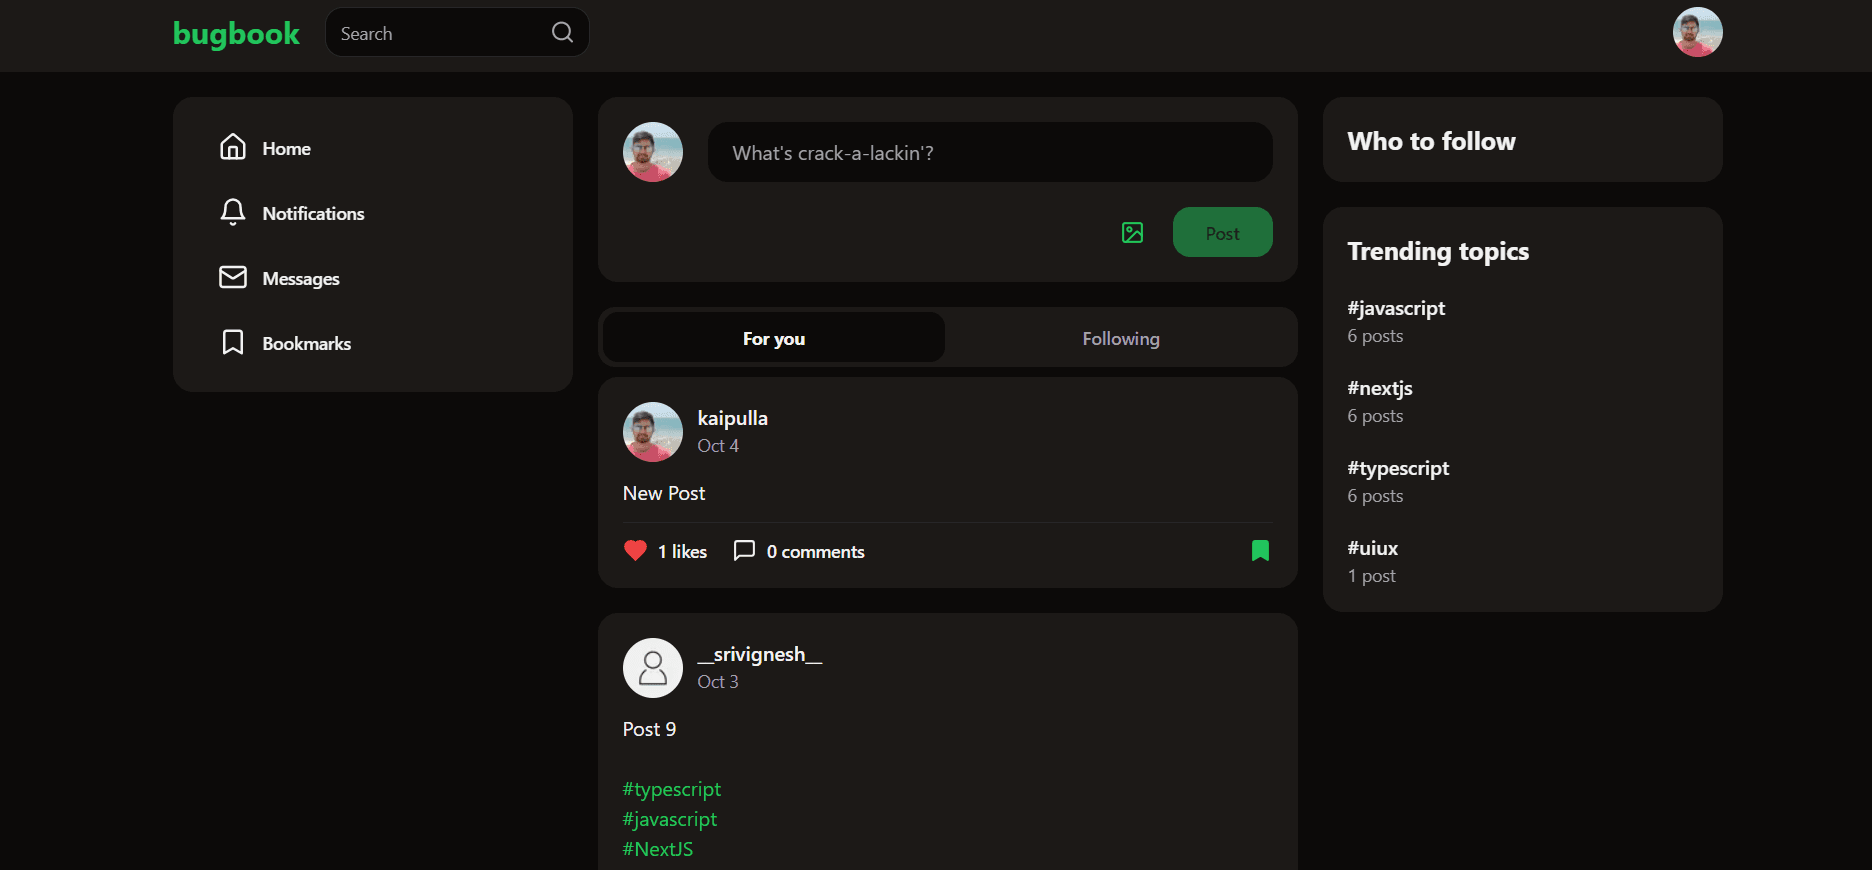The image size is (1872, 870).
Task: Click the Notifications bell icon
Action: click(x=233, y=212)
